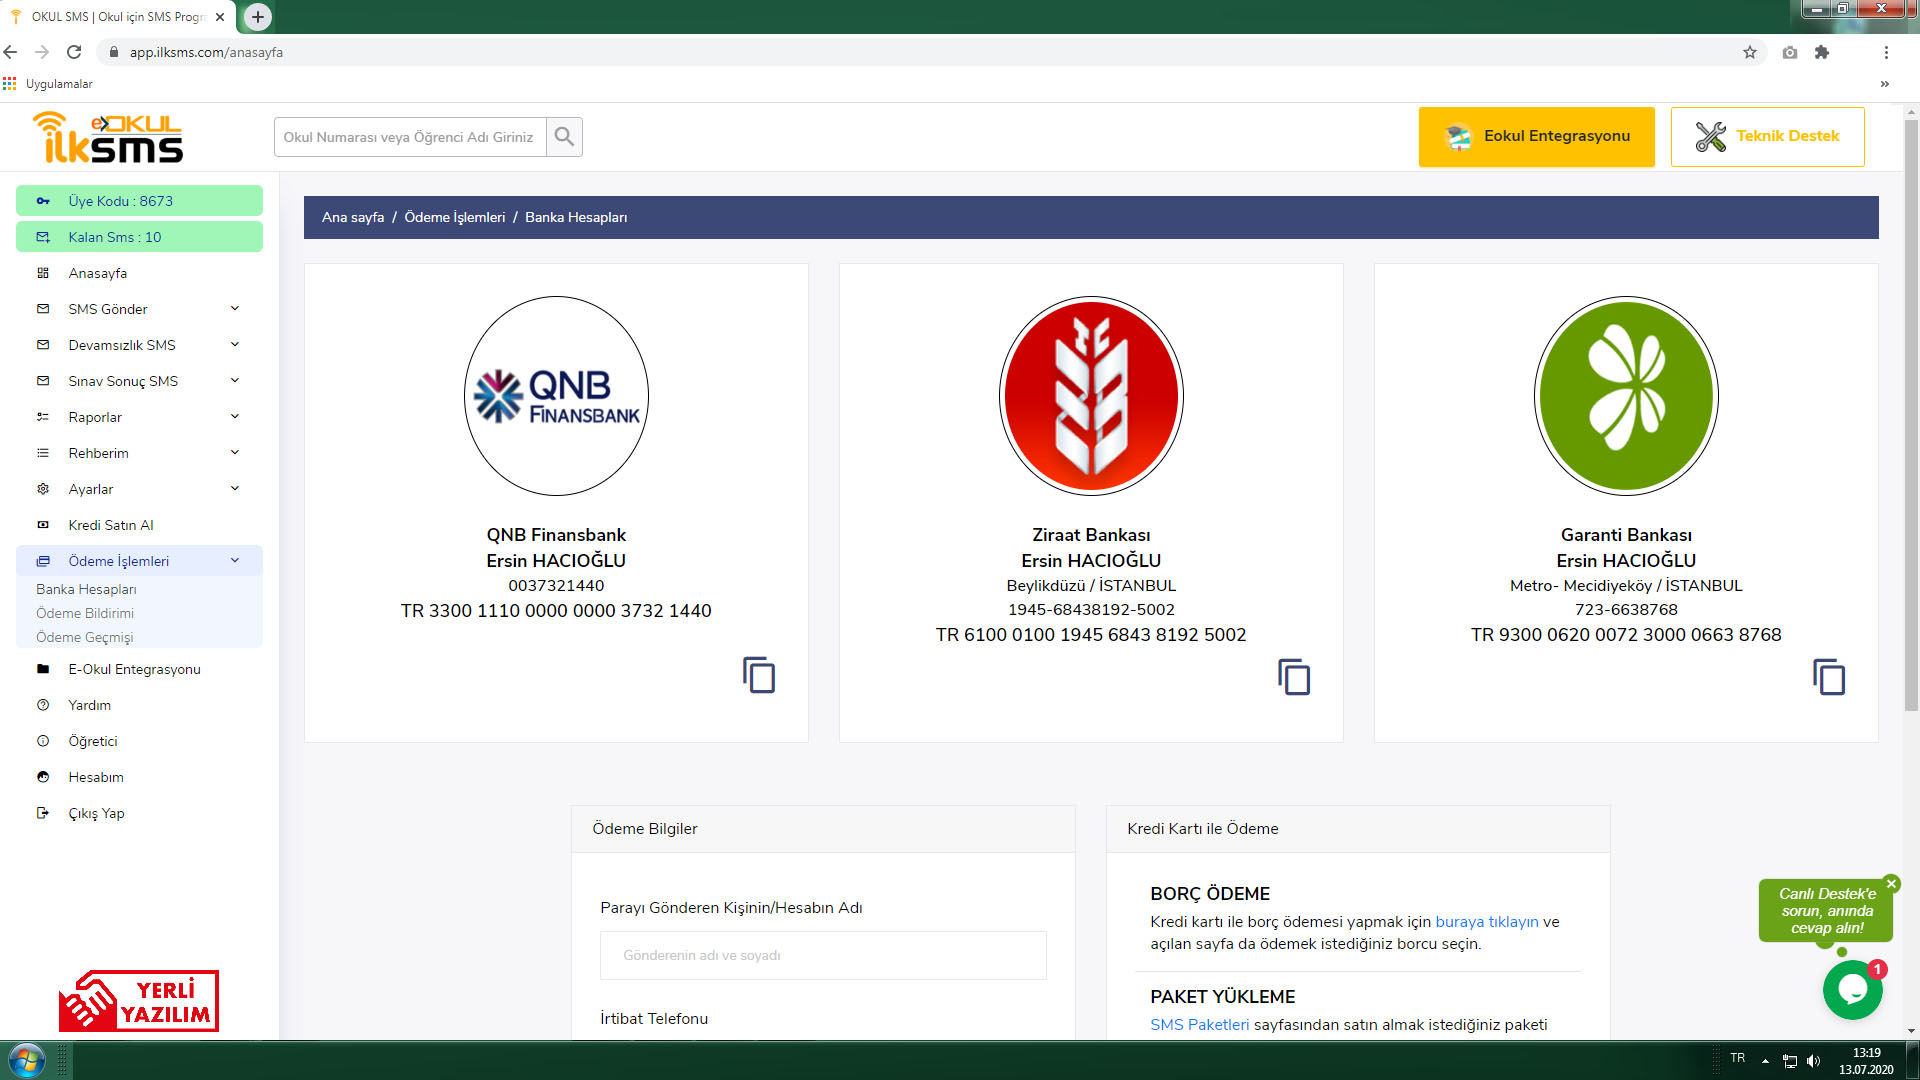Screen dimensions: 1920x1080
Task: Expand the SMS Gönder menu chevron
Action: click(x=235, y=308)
